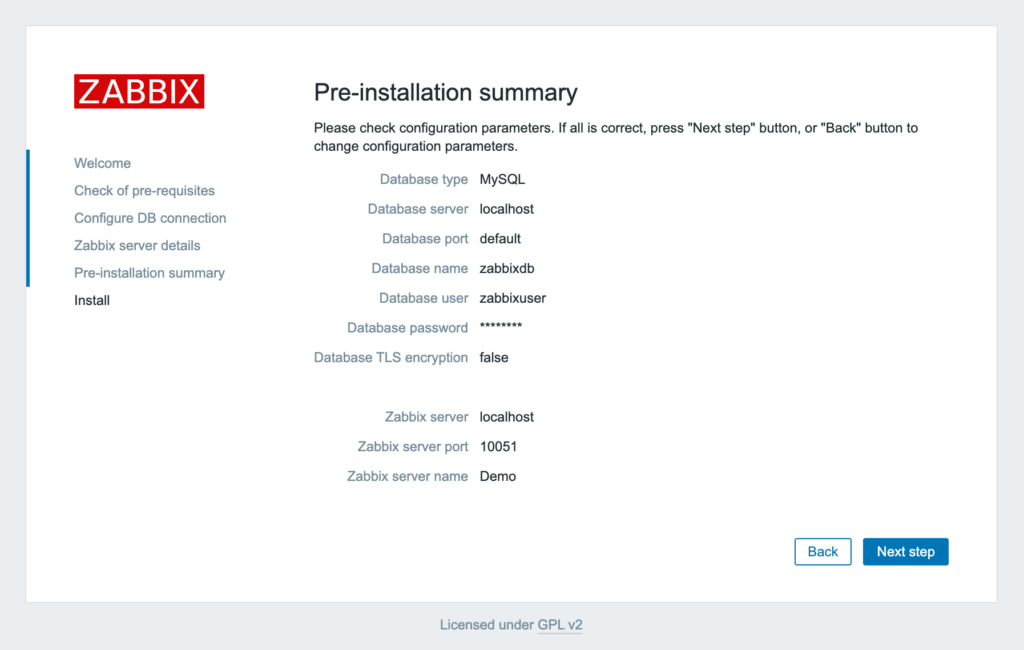1024x650 pixels.
Task: Select the Zabbix server port value 10051
Action: tap(498, 447)
